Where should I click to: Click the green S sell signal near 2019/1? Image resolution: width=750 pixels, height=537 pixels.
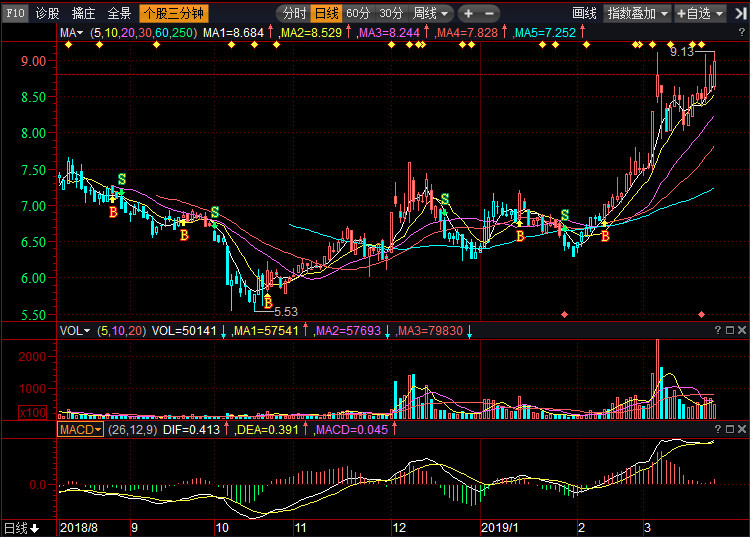[565, 215]
